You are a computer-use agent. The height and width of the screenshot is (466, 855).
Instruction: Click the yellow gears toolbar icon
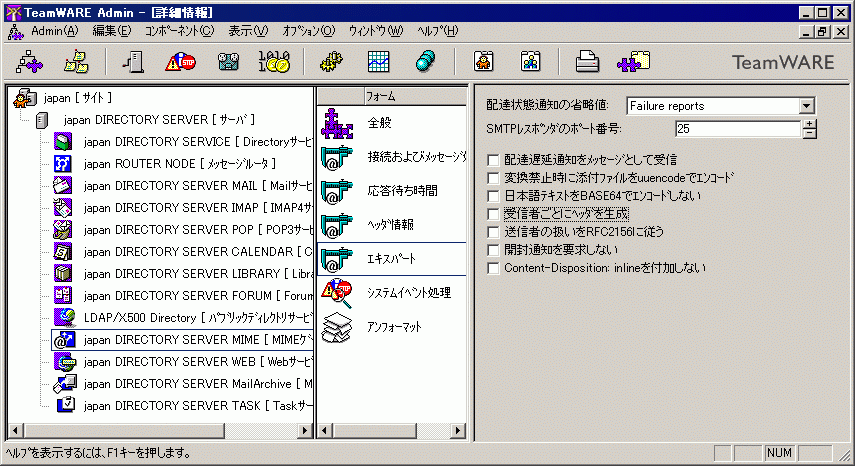pyautogui.click(x=331, y=62)
